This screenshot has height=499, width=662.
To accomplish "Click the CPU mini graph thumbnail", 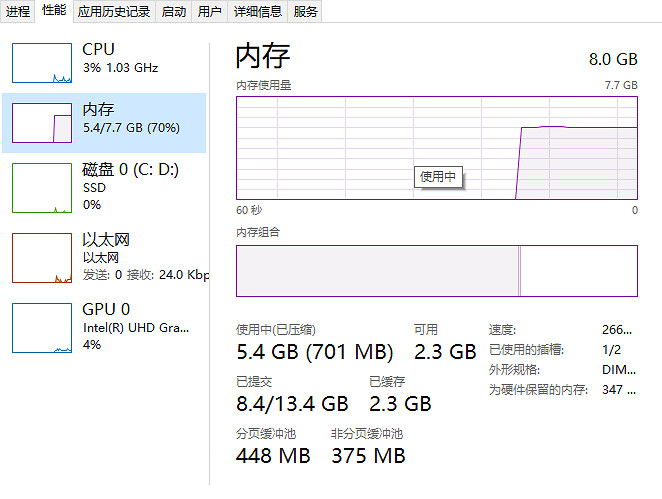I will pyautogui.click(x=41, y=63).
